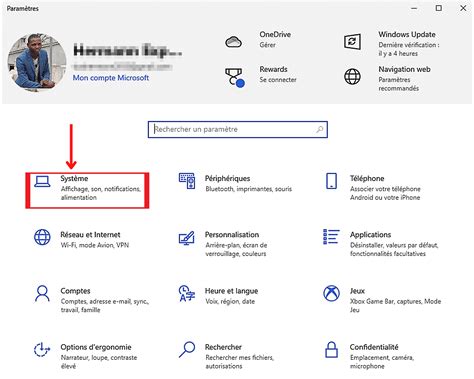Click Xbox Game Bar, captures description

(x=395, y=306)
